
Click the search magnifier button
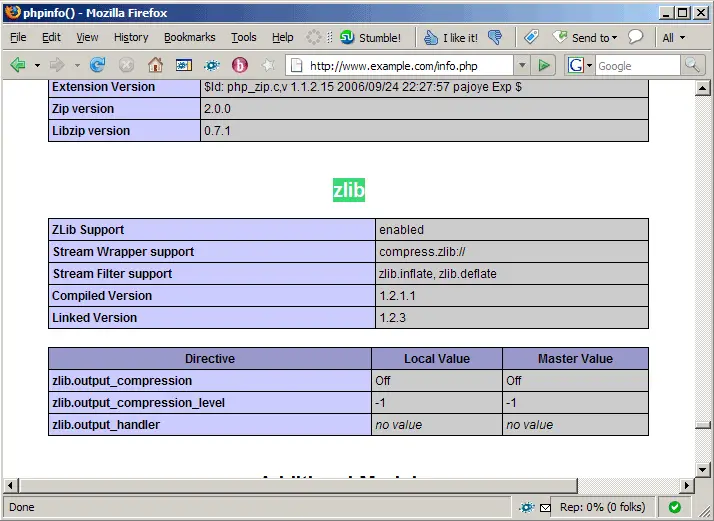[x=692, y=66]
